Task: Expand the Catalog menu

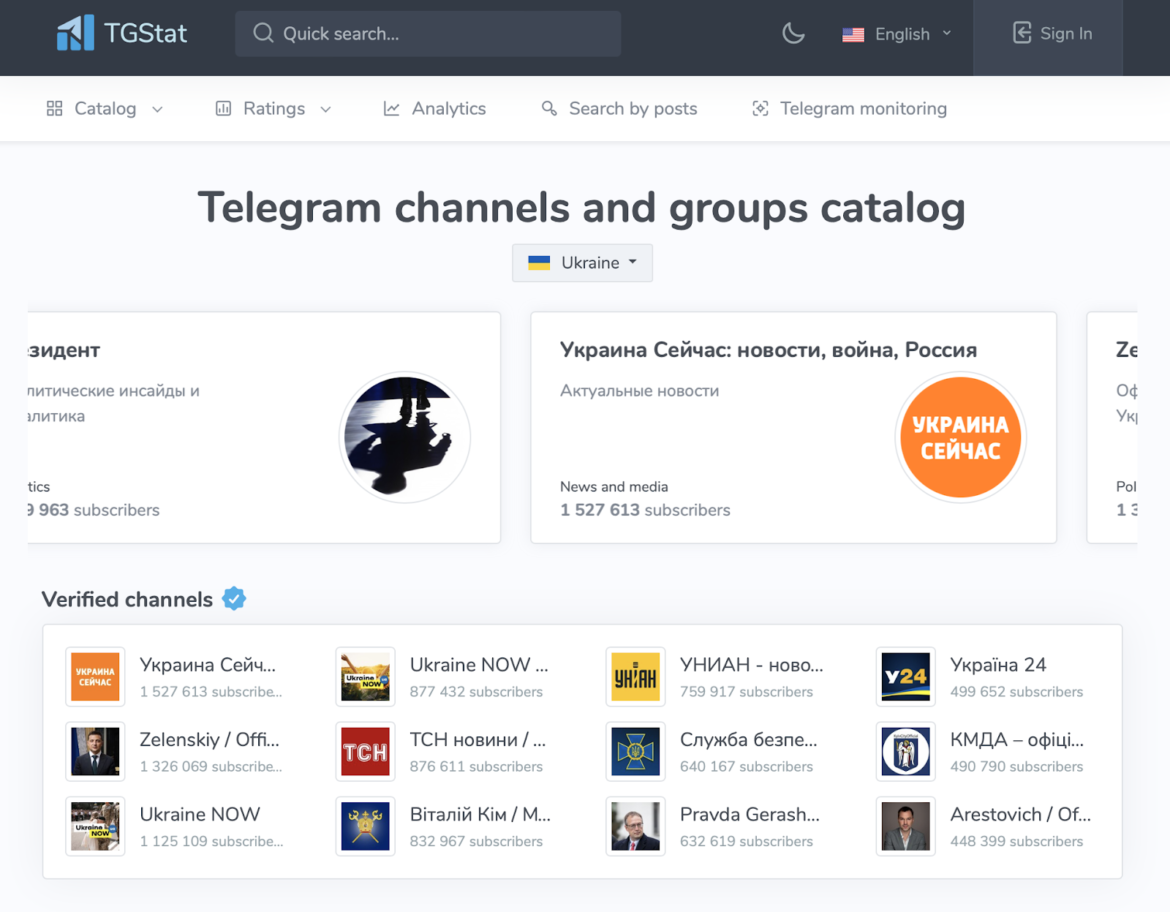Action: (x=105, y=108)
